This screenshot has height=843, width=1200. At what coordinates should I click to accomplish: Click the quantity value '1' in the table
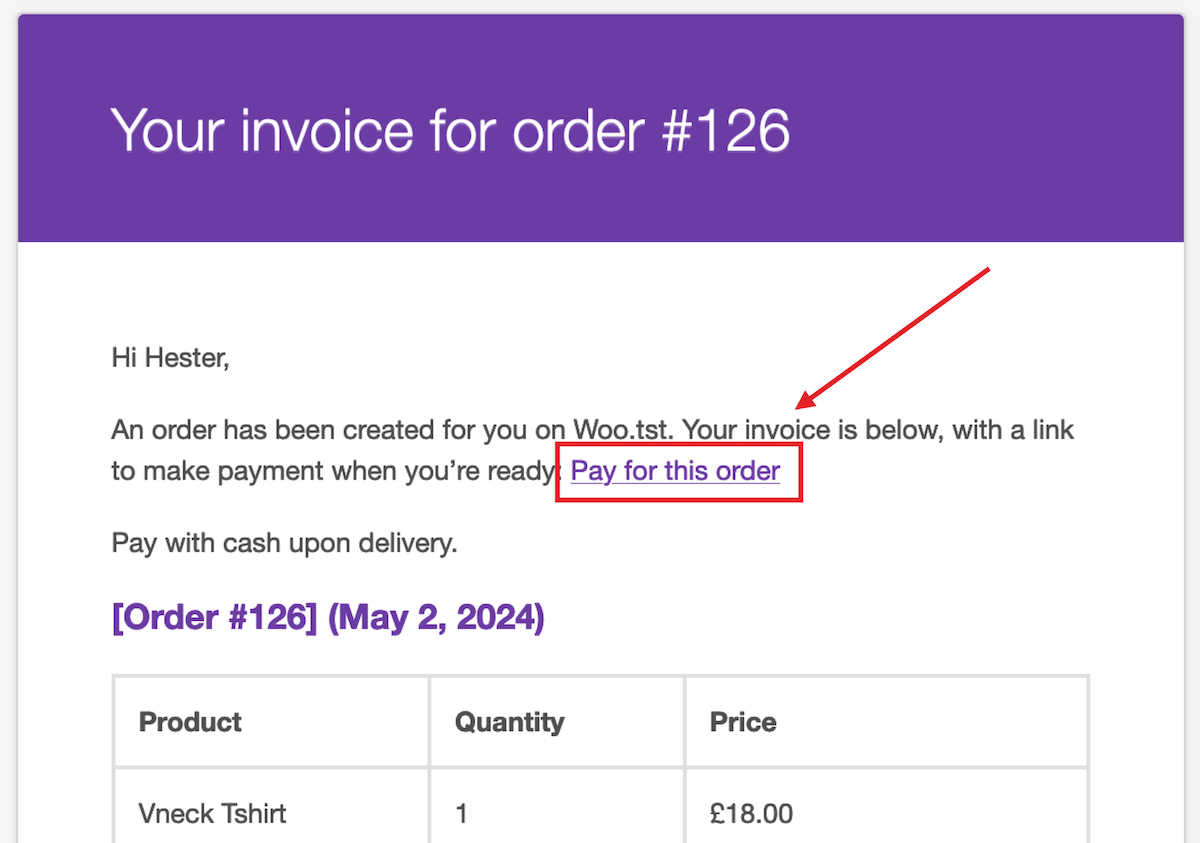click(461, 813)
